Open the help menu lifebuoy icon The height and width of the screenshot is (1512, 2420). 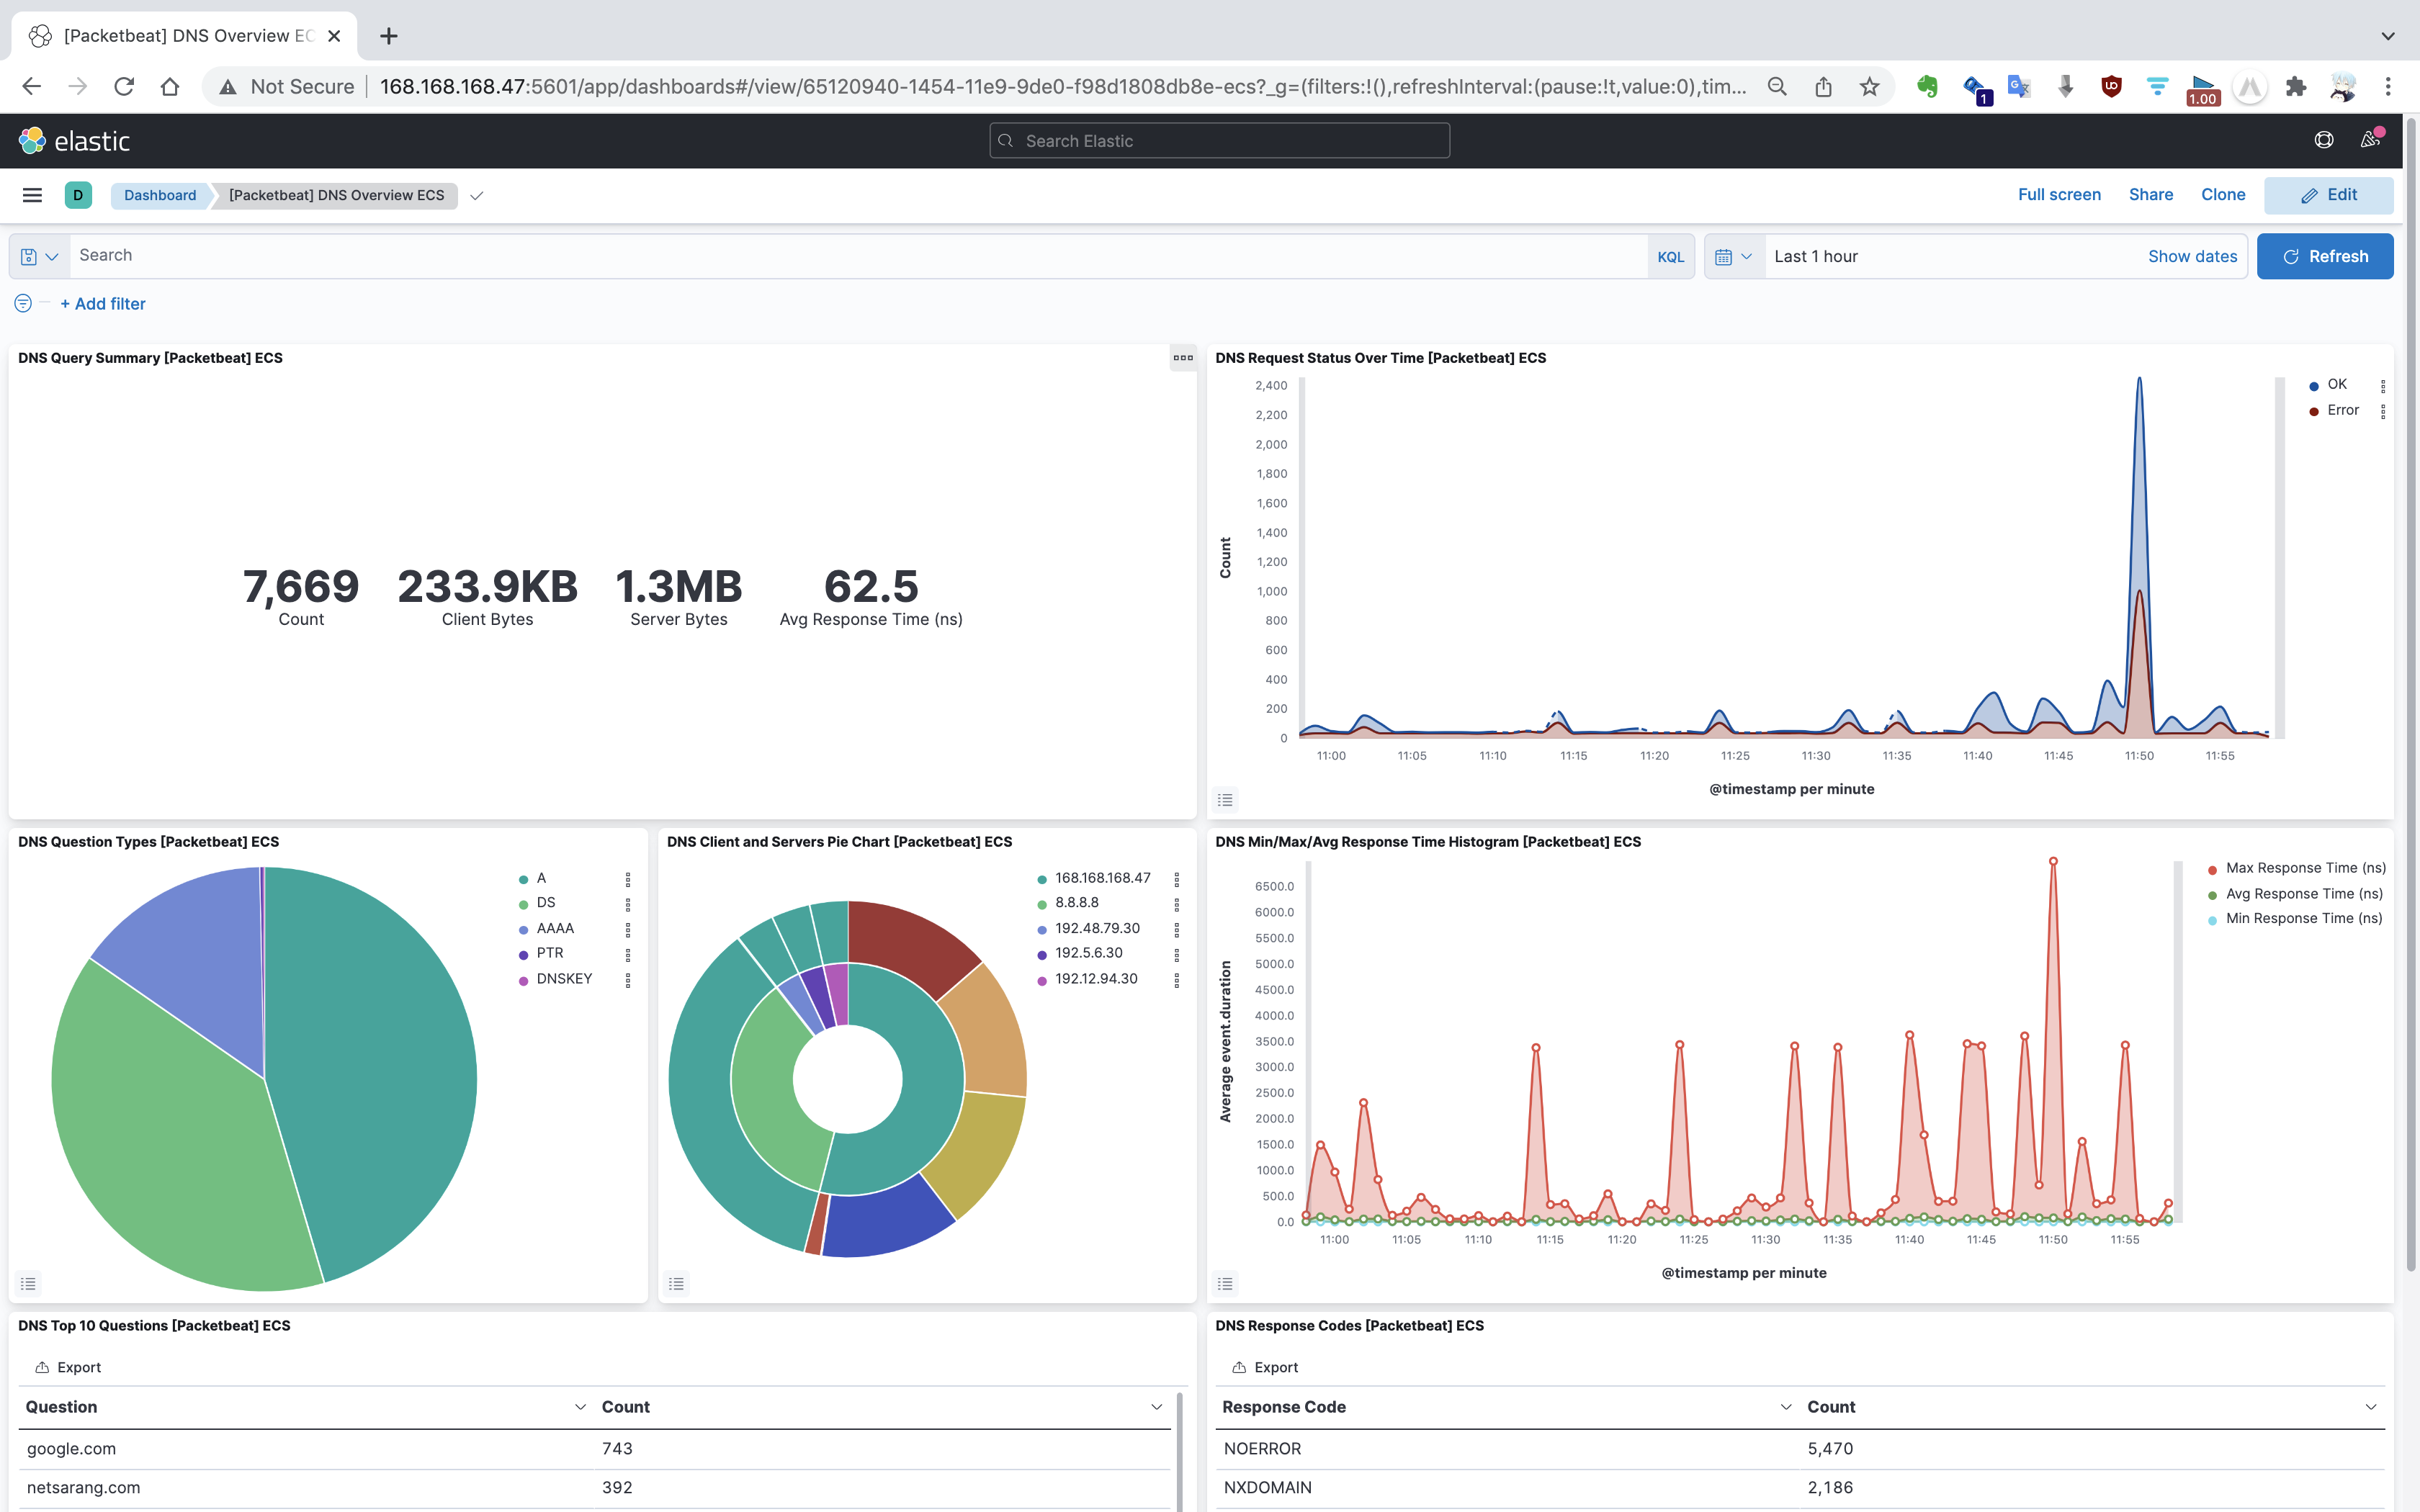coord(2324,141)
